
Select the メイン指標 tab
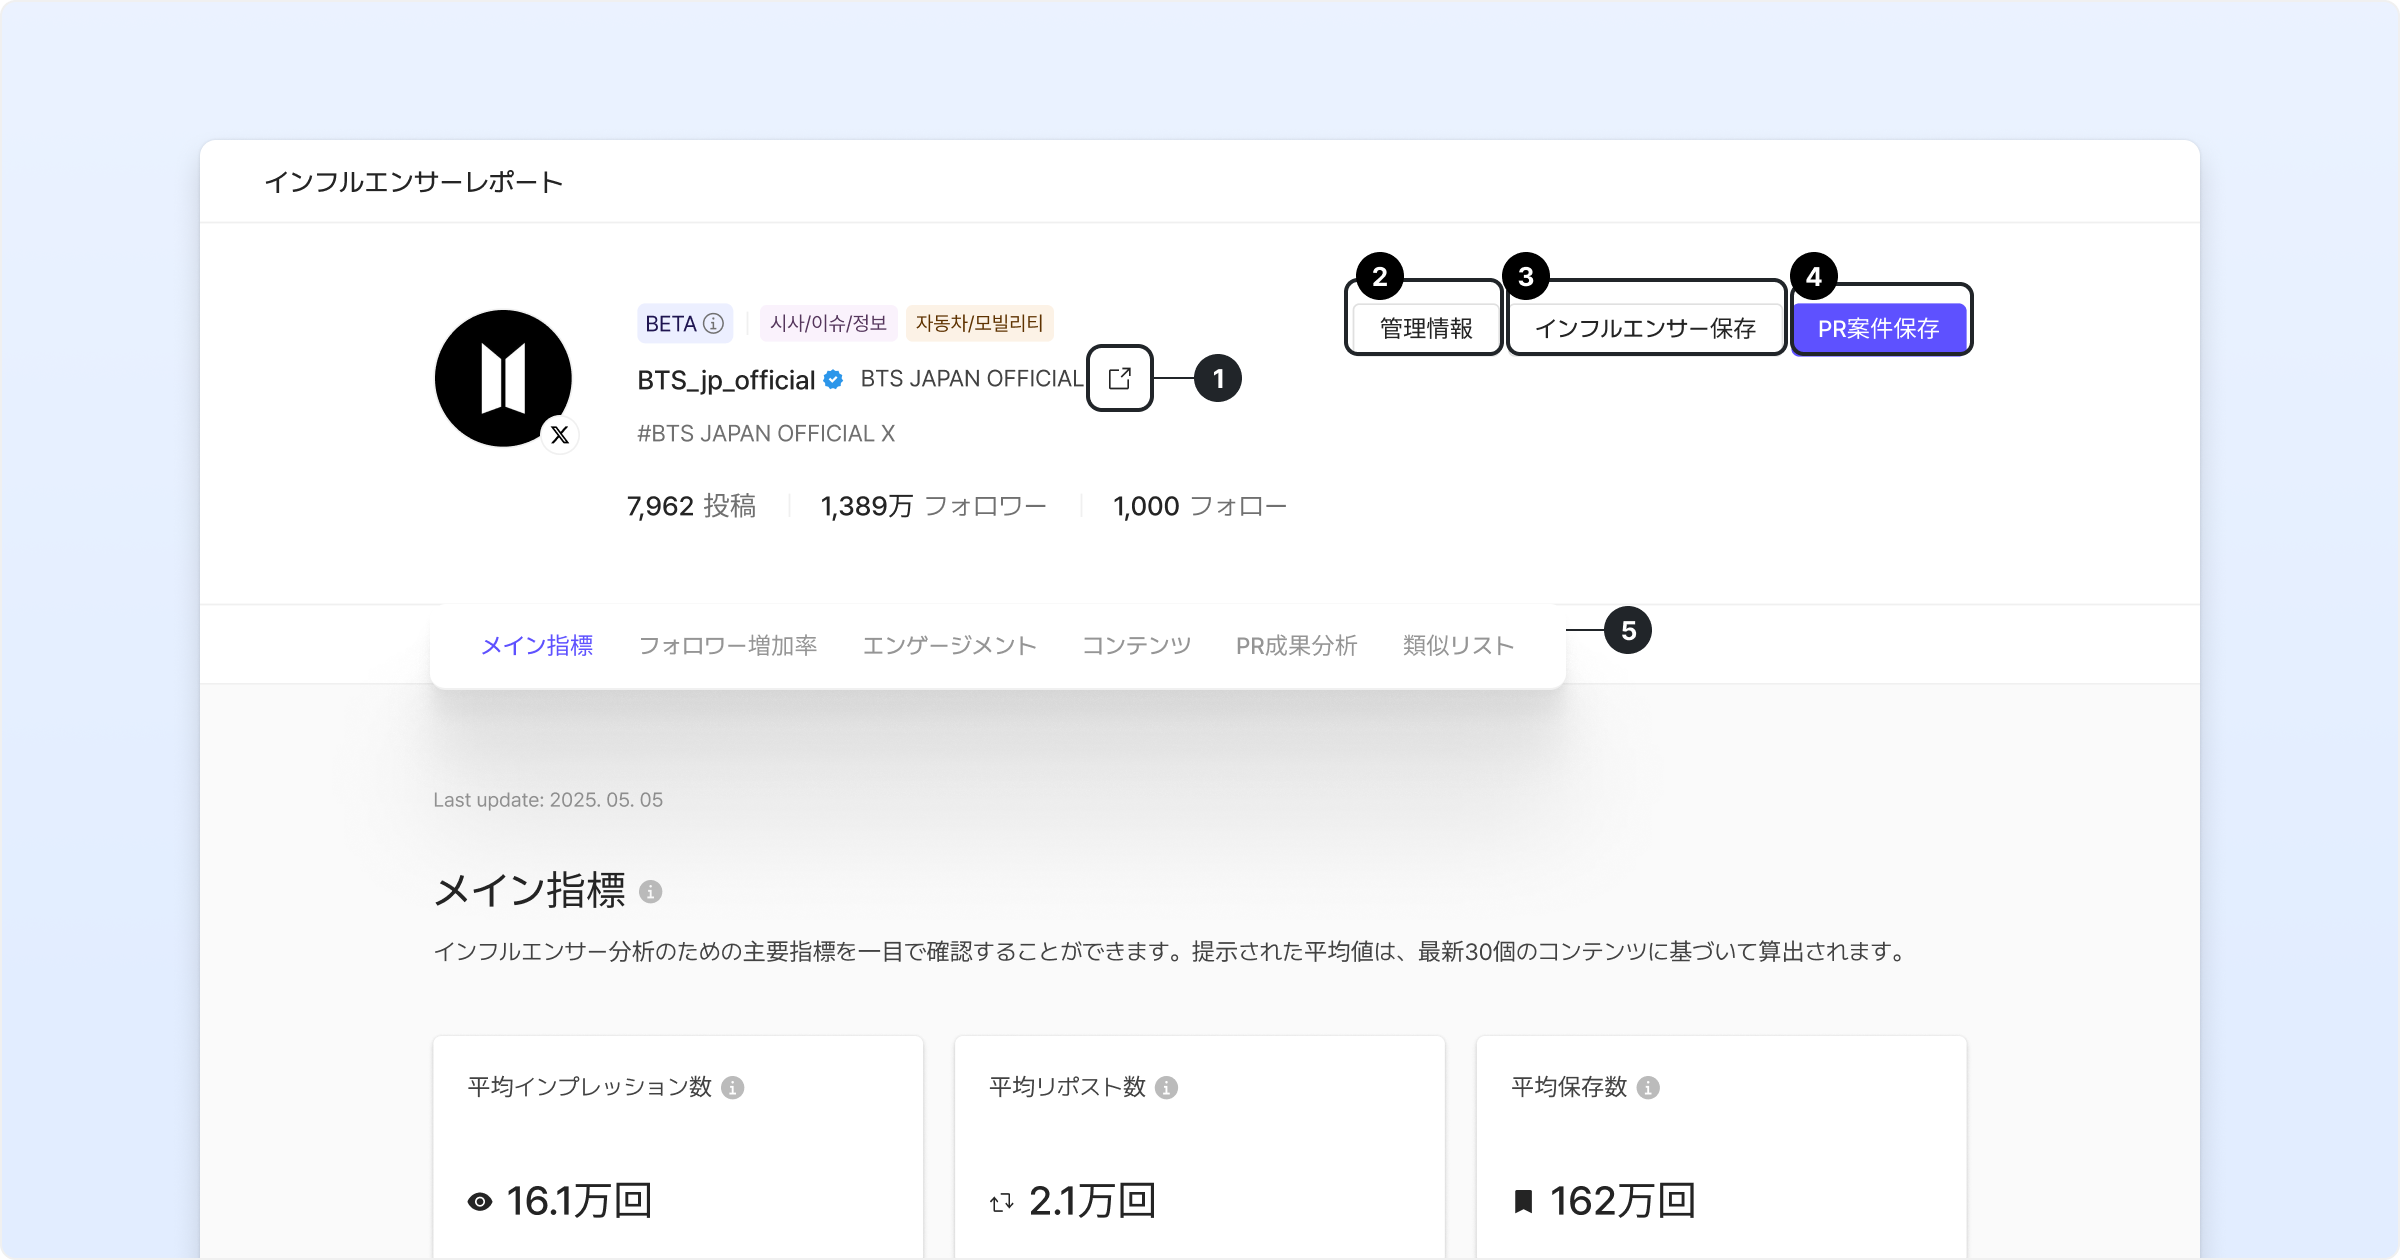click(537, 646)
